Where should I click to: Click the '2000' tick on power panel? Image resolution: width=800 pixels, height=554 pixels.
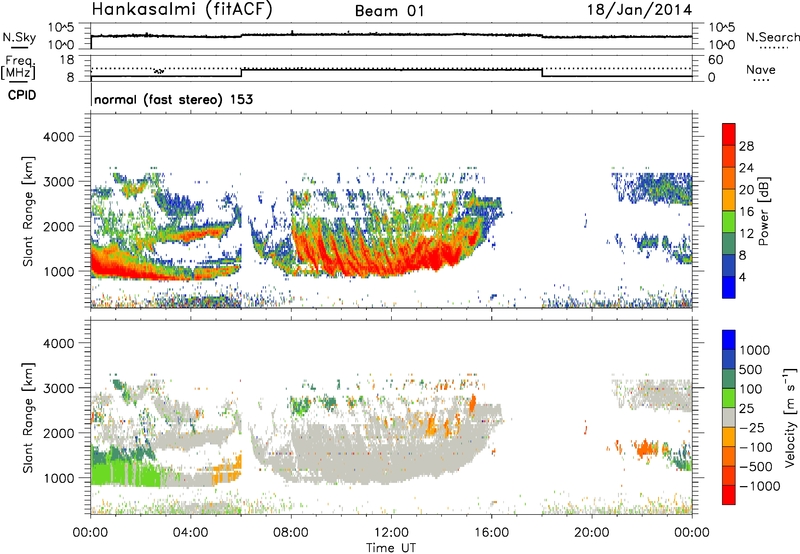pyautogui.click(x=58, y=226)
